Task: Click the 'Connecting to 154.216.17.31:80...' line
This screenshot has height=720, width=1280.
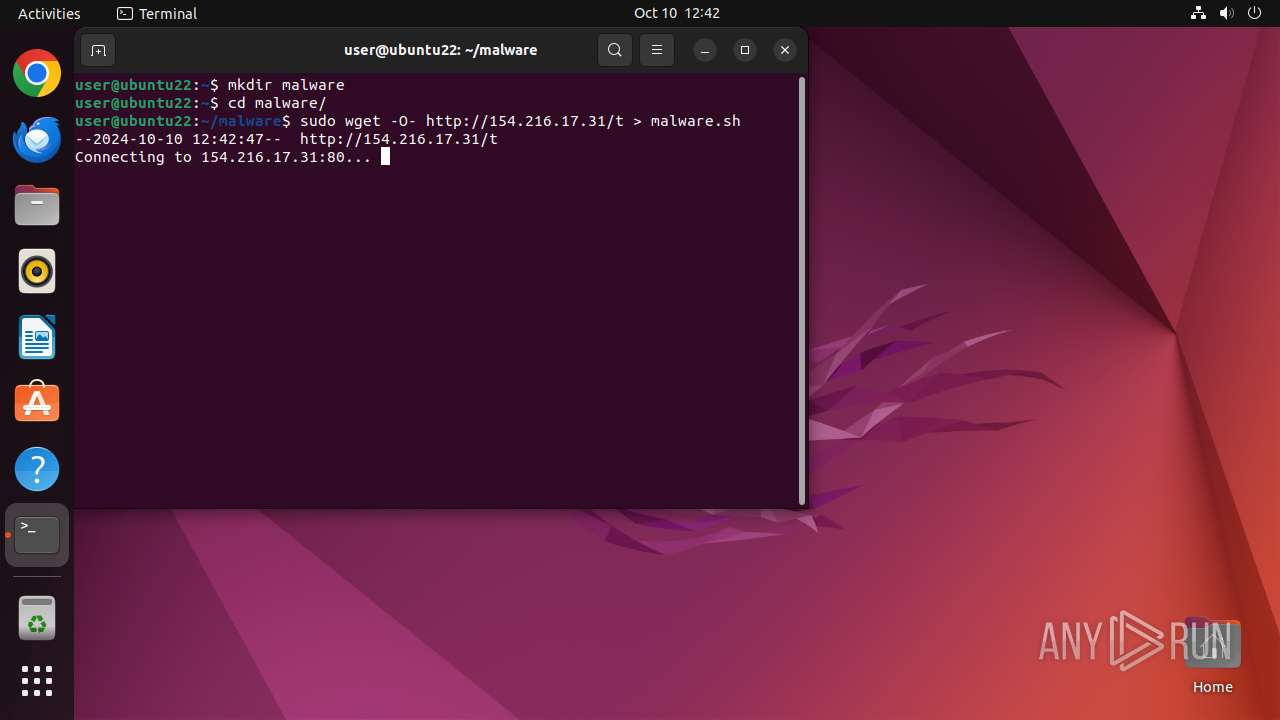Action: 223,157
